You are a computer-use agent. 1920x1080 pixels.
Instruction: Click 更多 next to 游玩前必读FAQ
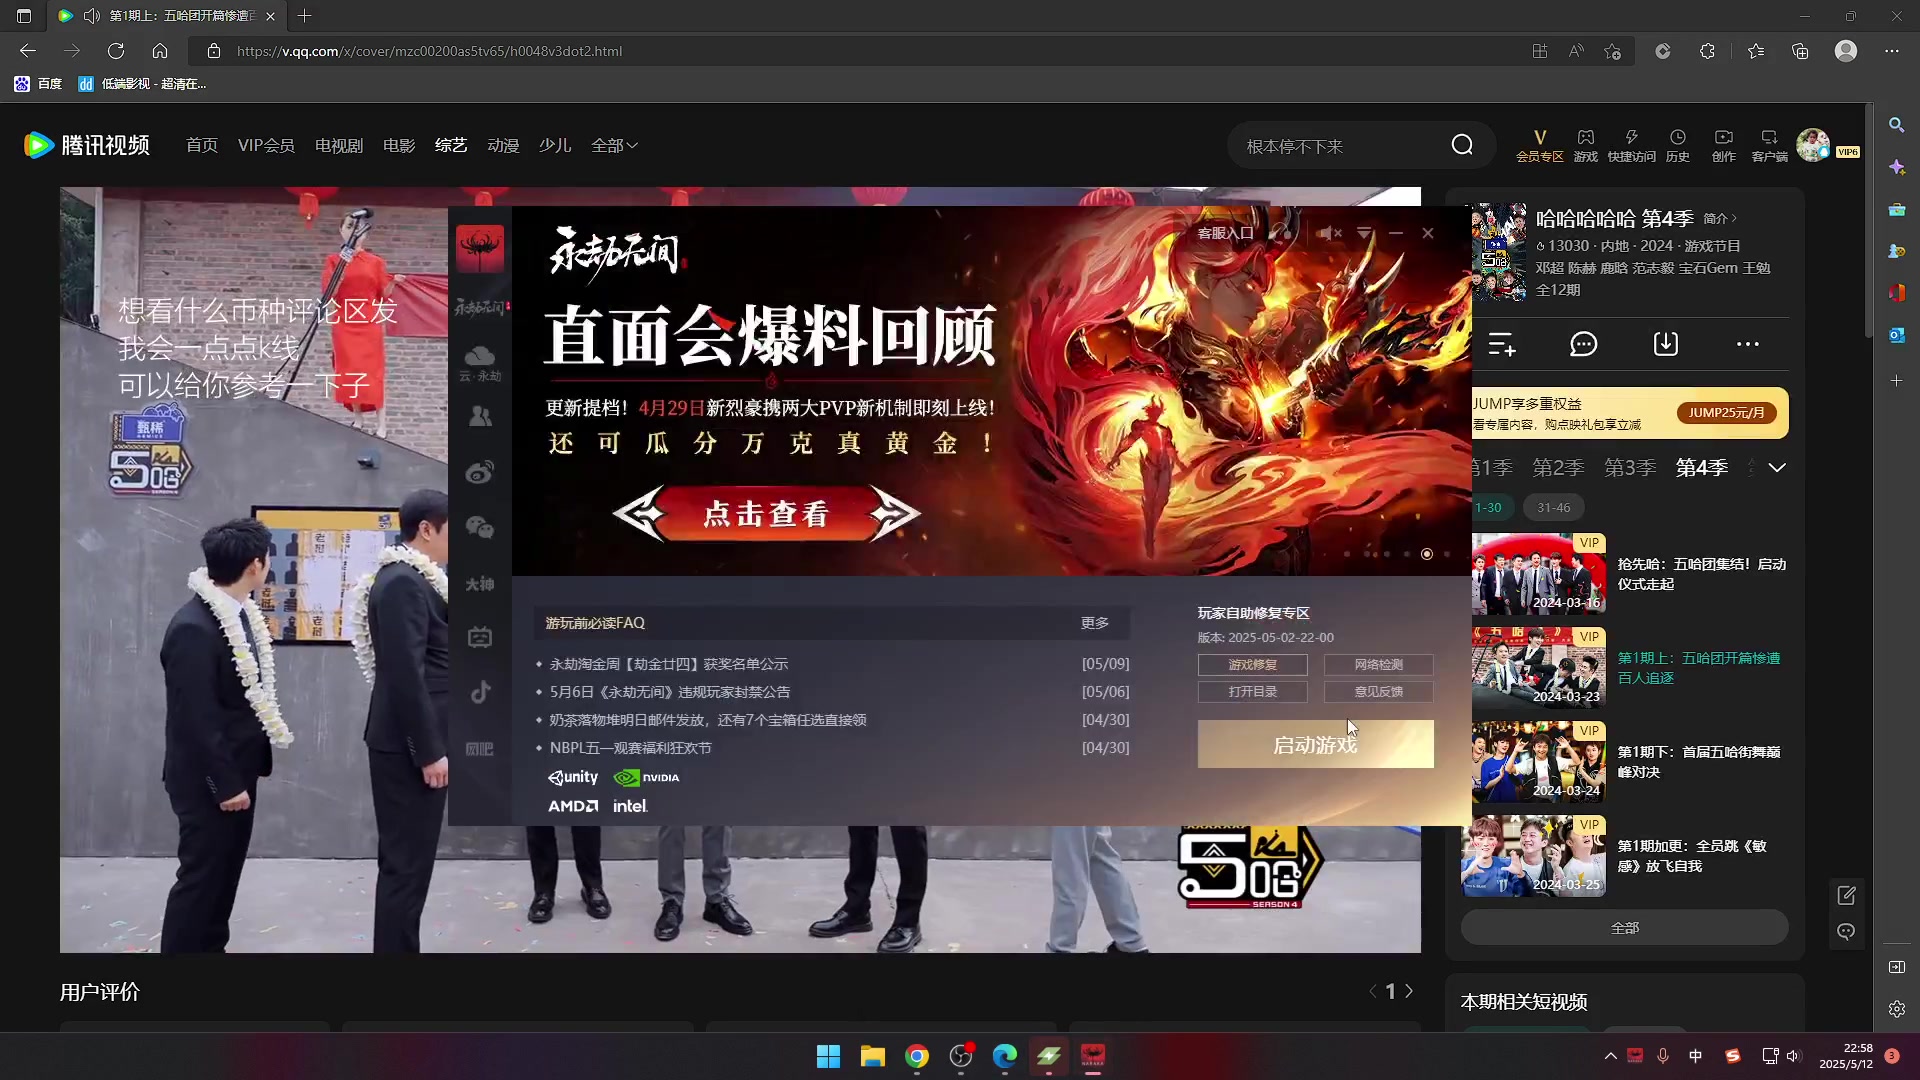point(1095,623)
